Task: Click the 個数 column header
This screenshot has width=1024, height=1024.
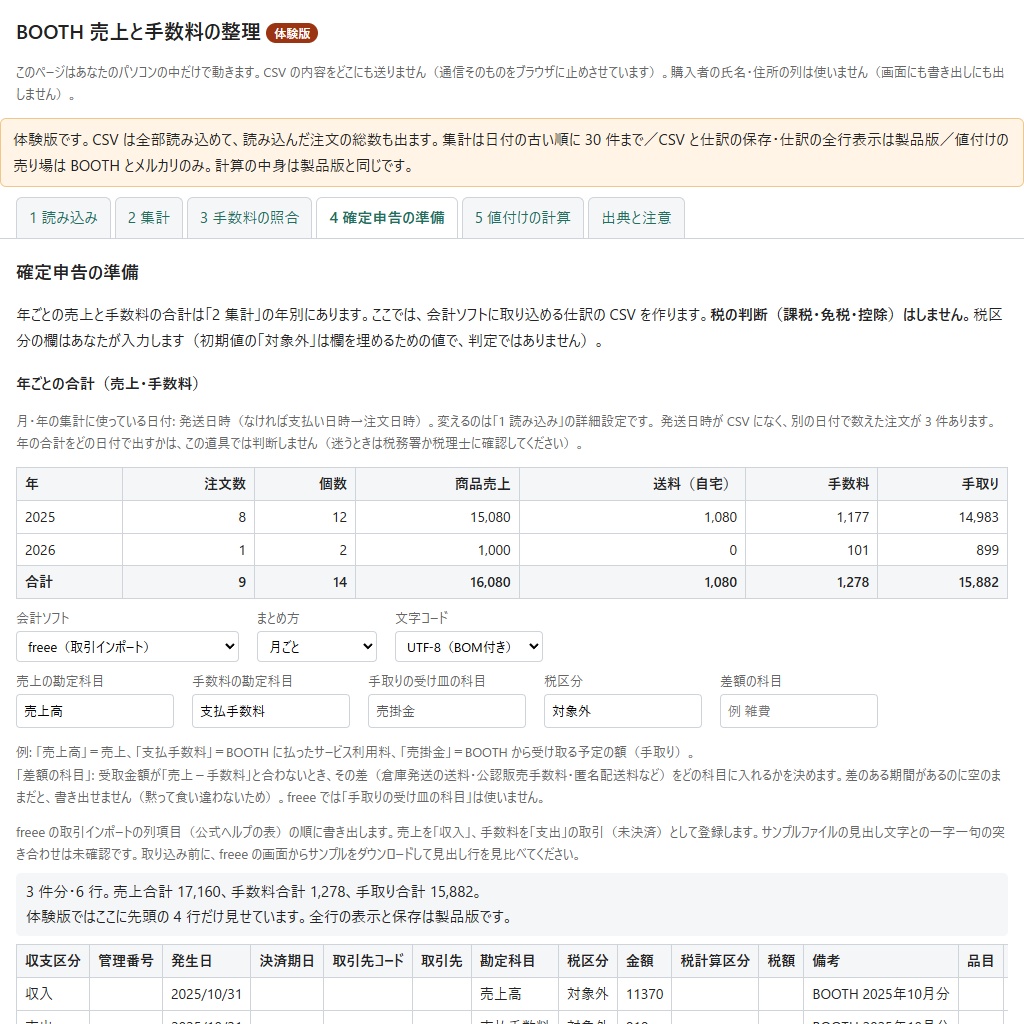Action: point(305,484)
